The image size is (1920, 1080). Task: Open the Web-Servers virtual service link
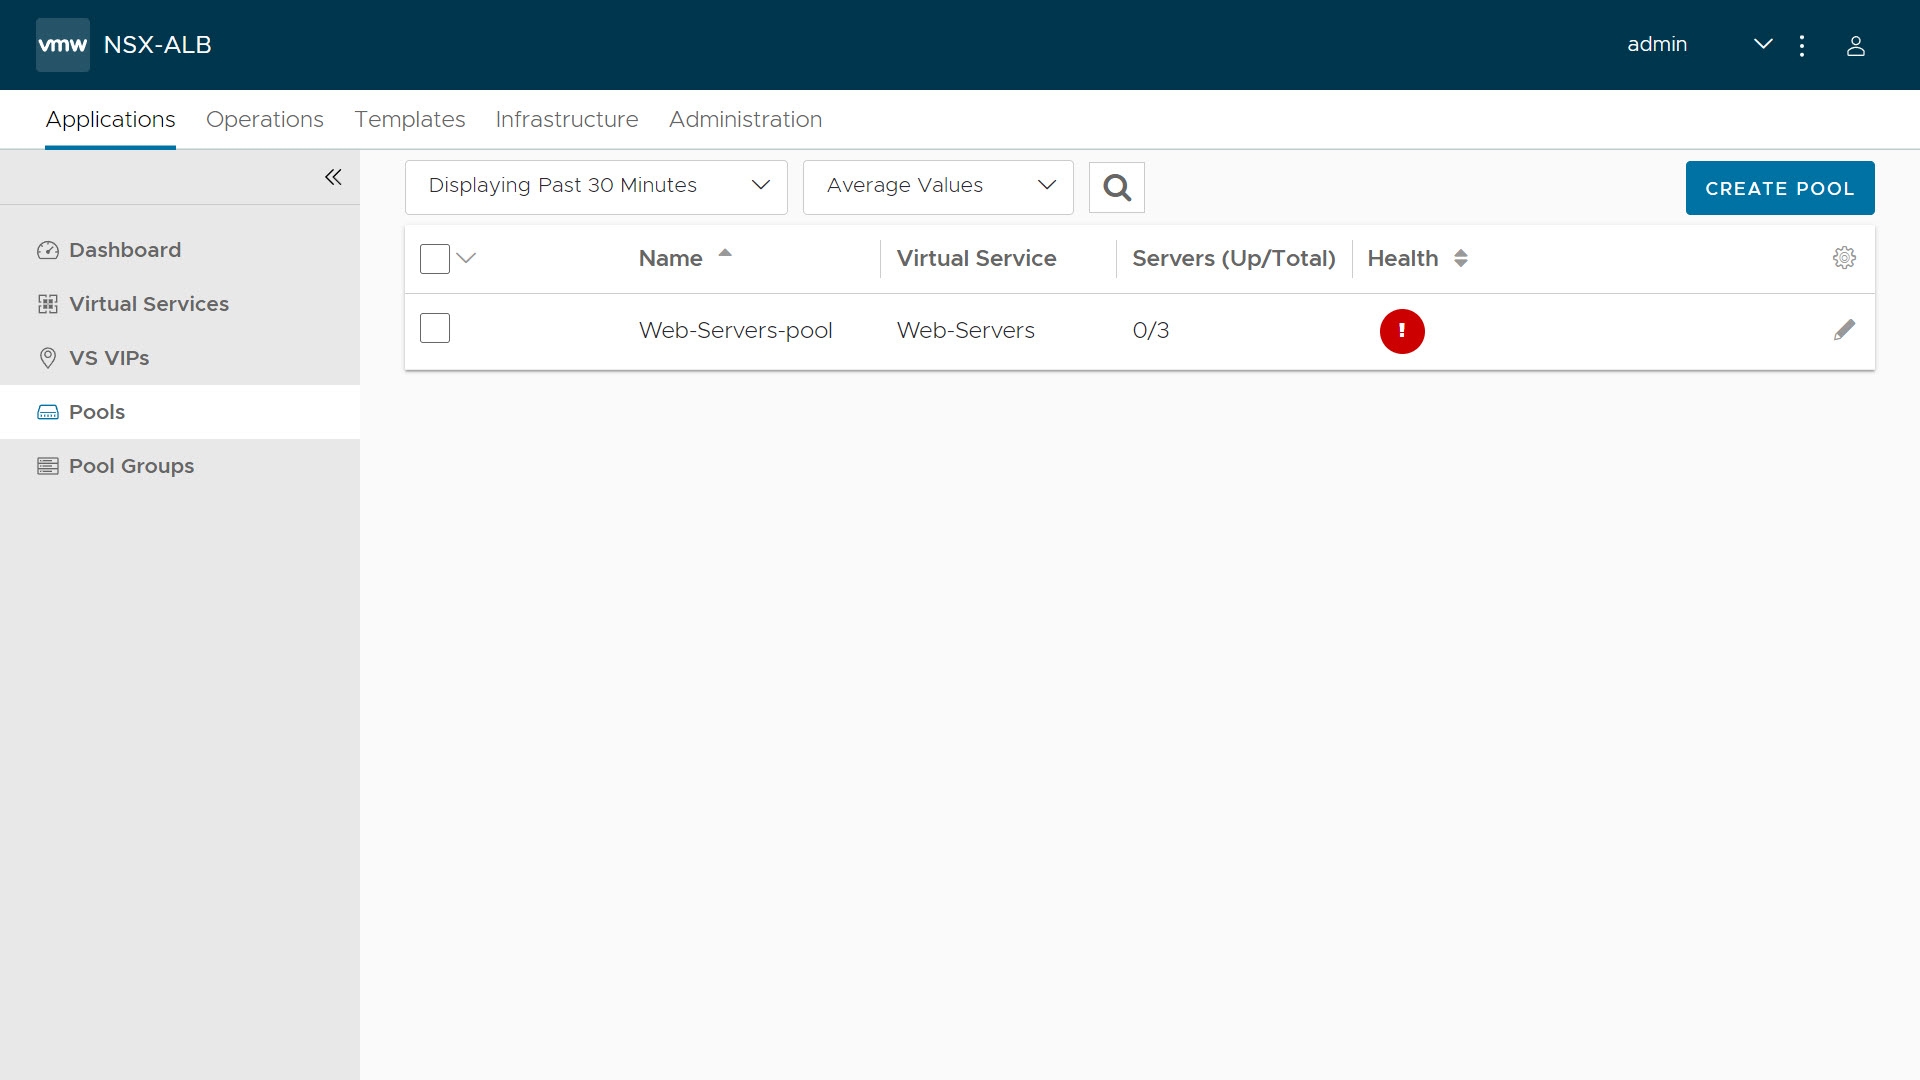tap(965, 330)
